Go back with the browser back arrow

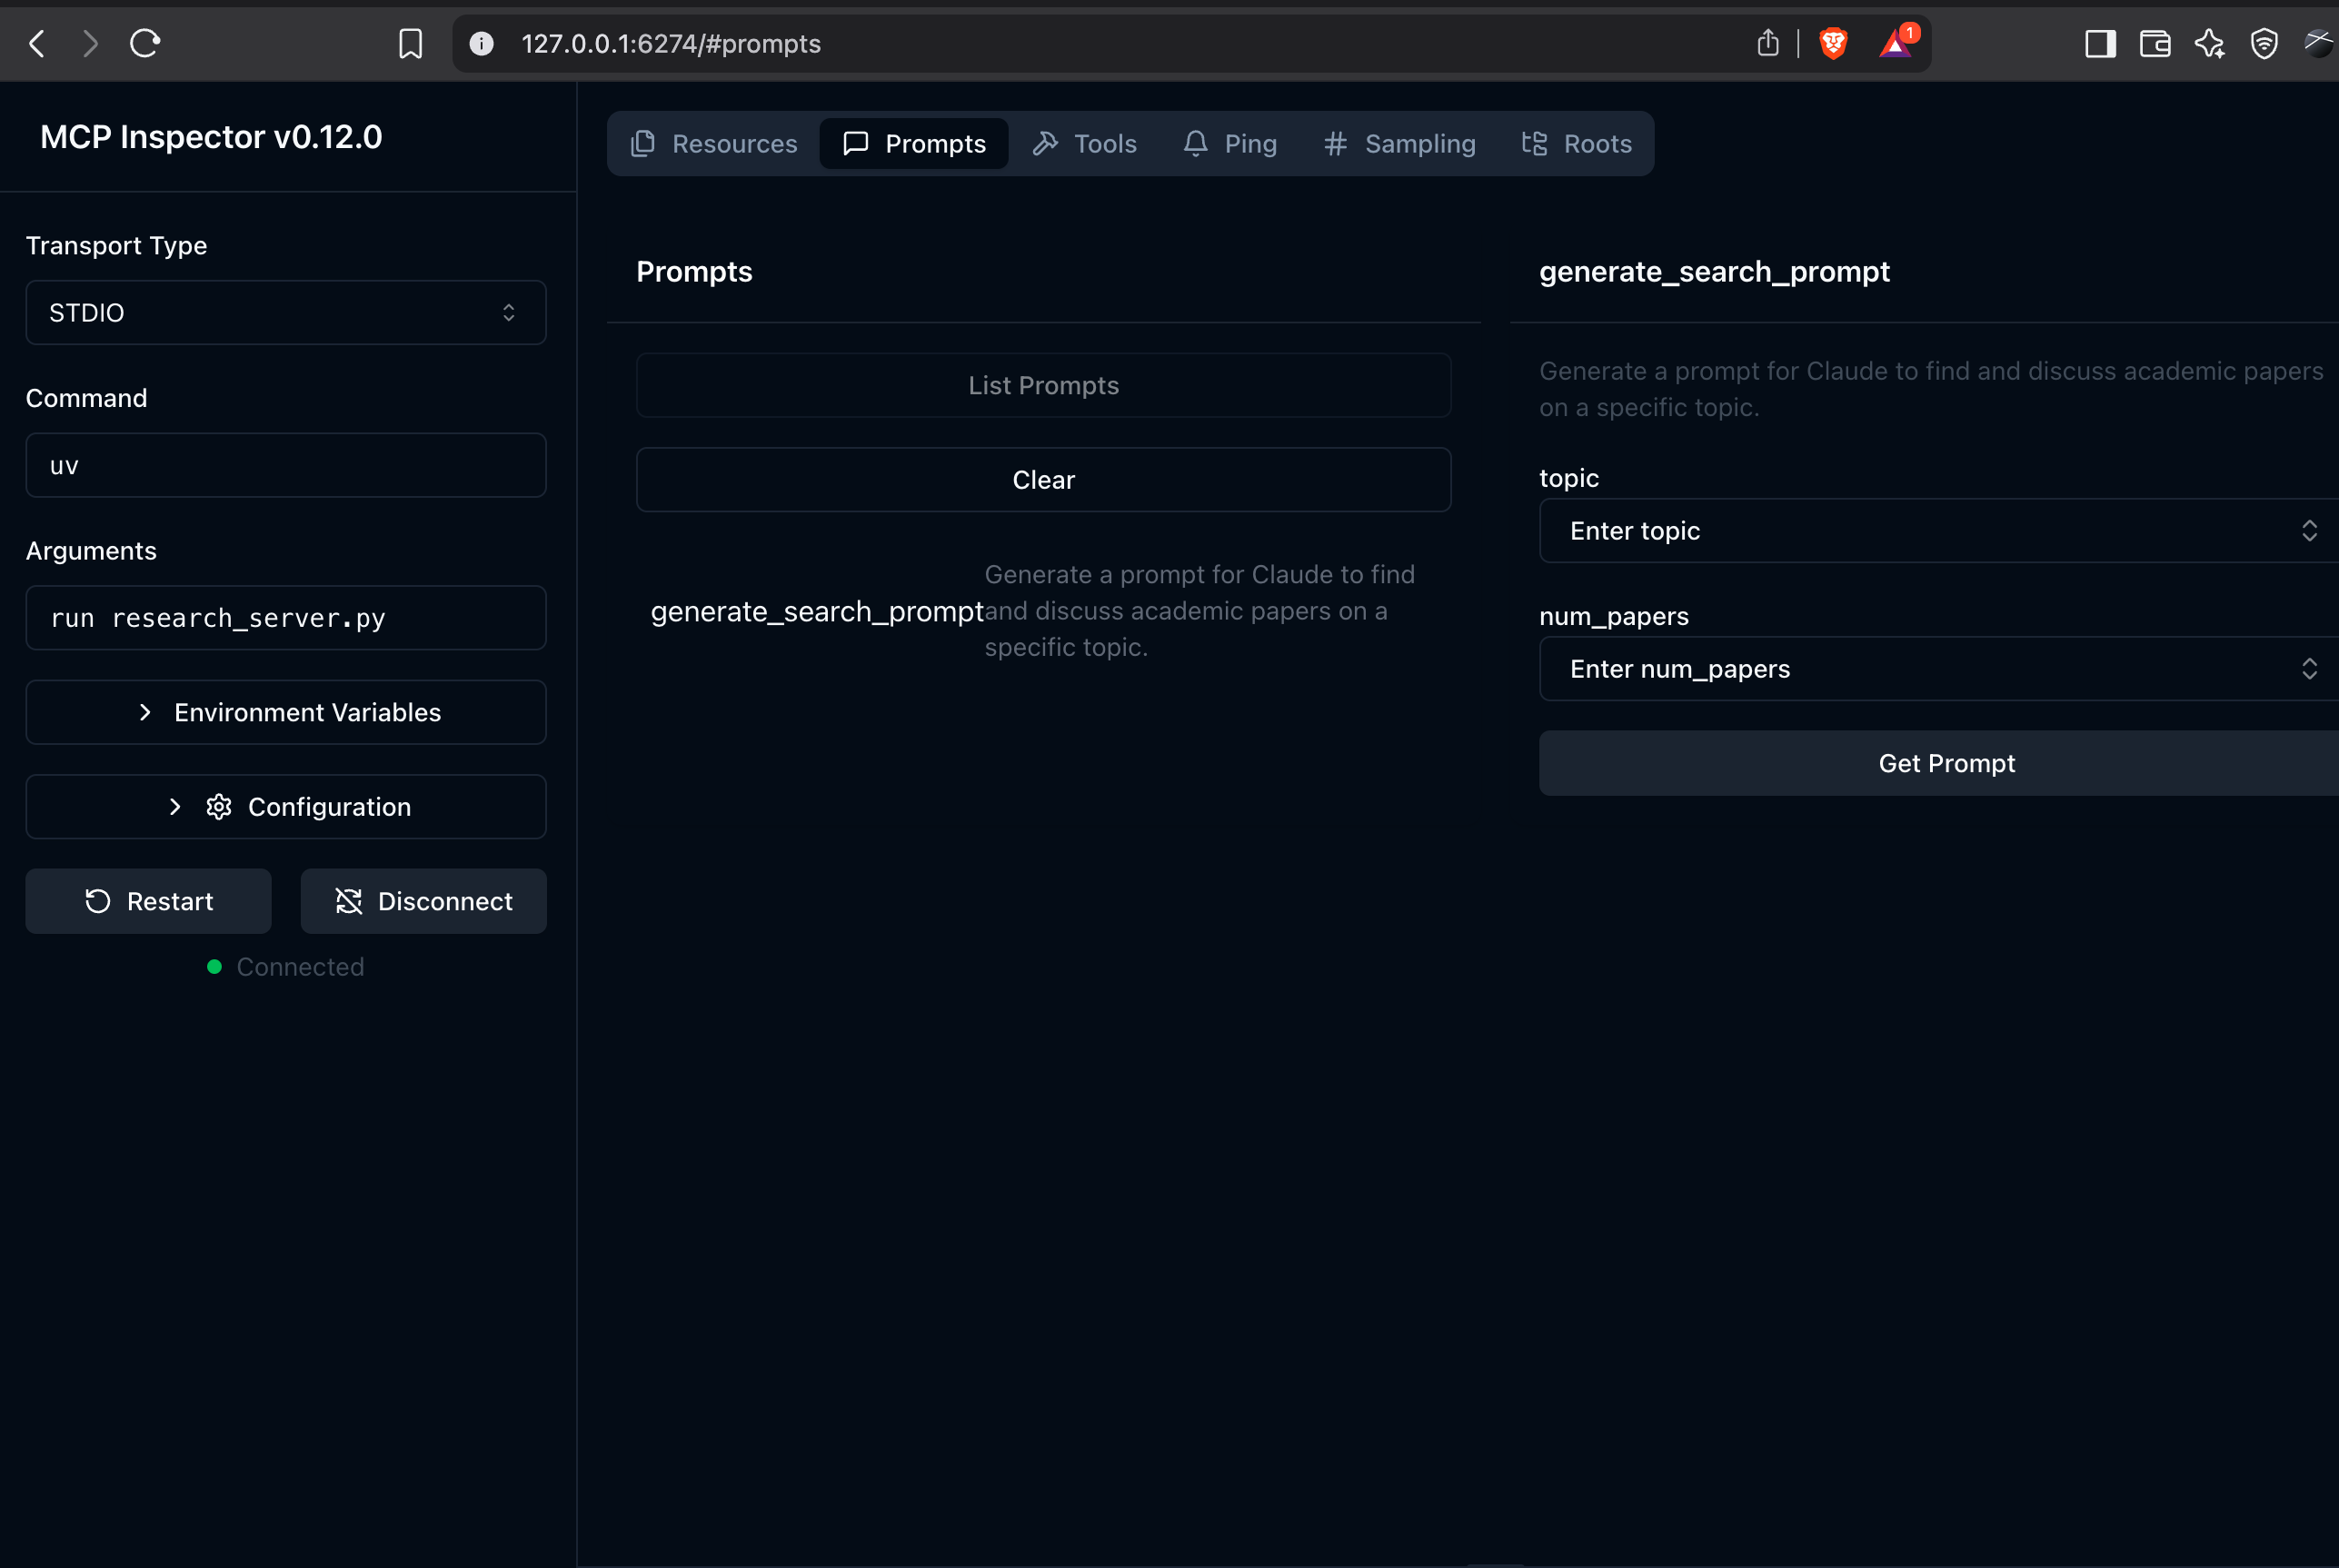click(37, 43)
